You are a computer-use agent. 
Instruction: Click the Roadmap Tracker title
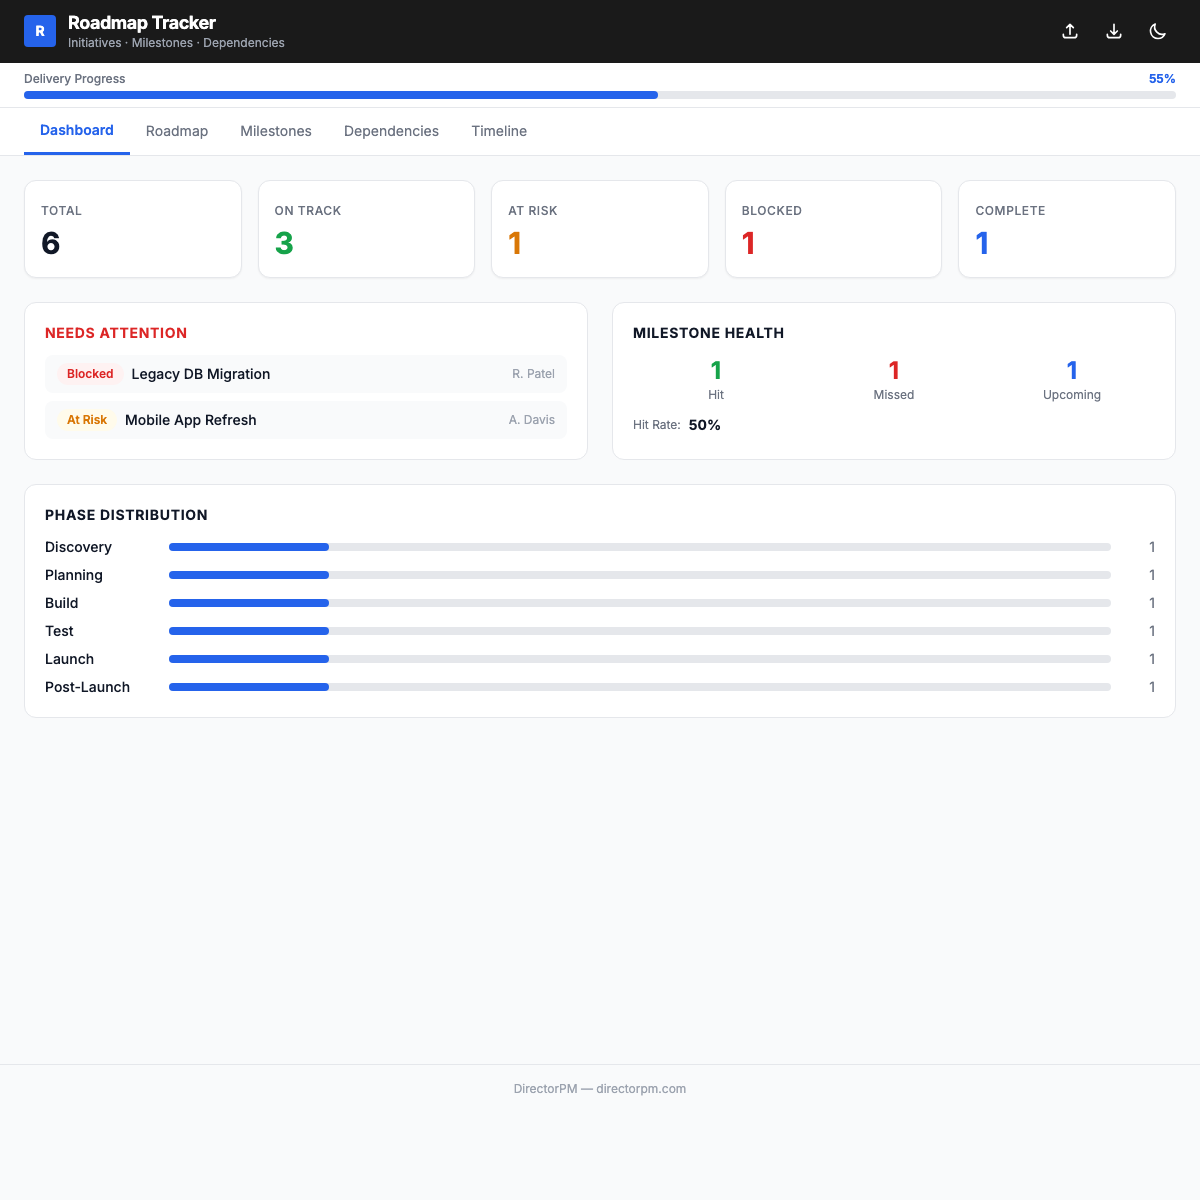coord(142,23)
